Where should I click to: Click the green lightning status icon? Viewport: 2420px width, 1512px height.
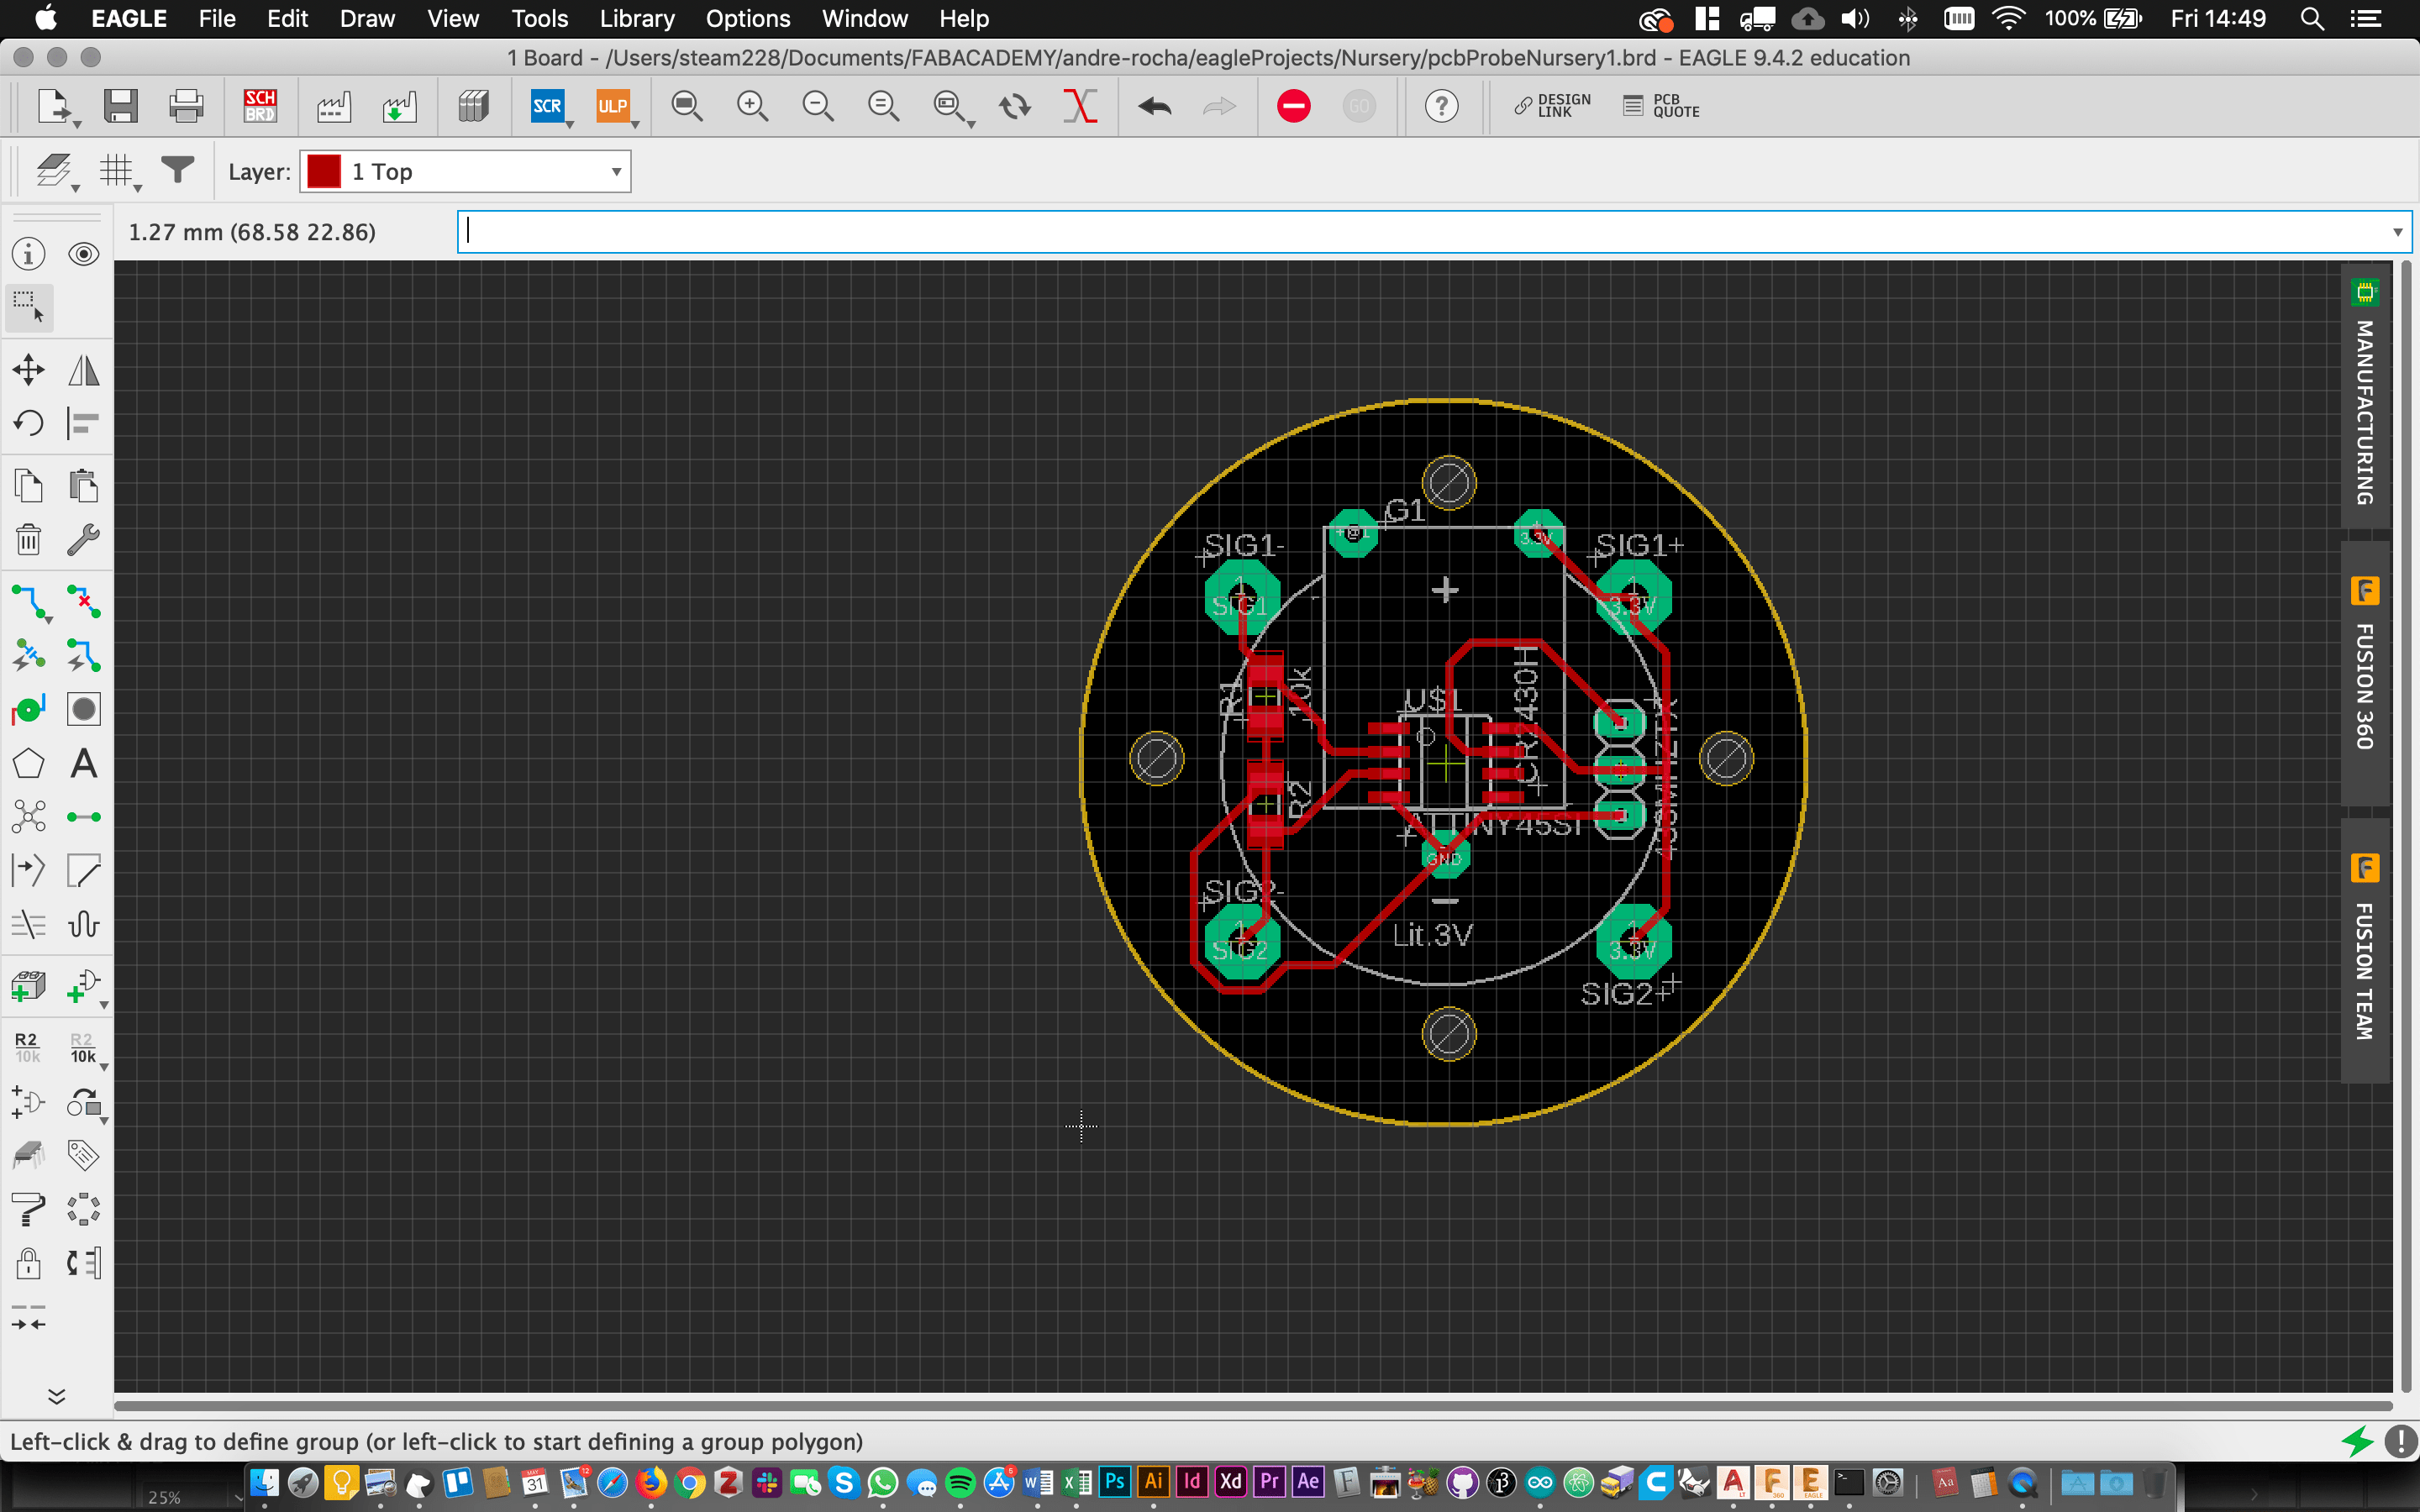2358,1441
